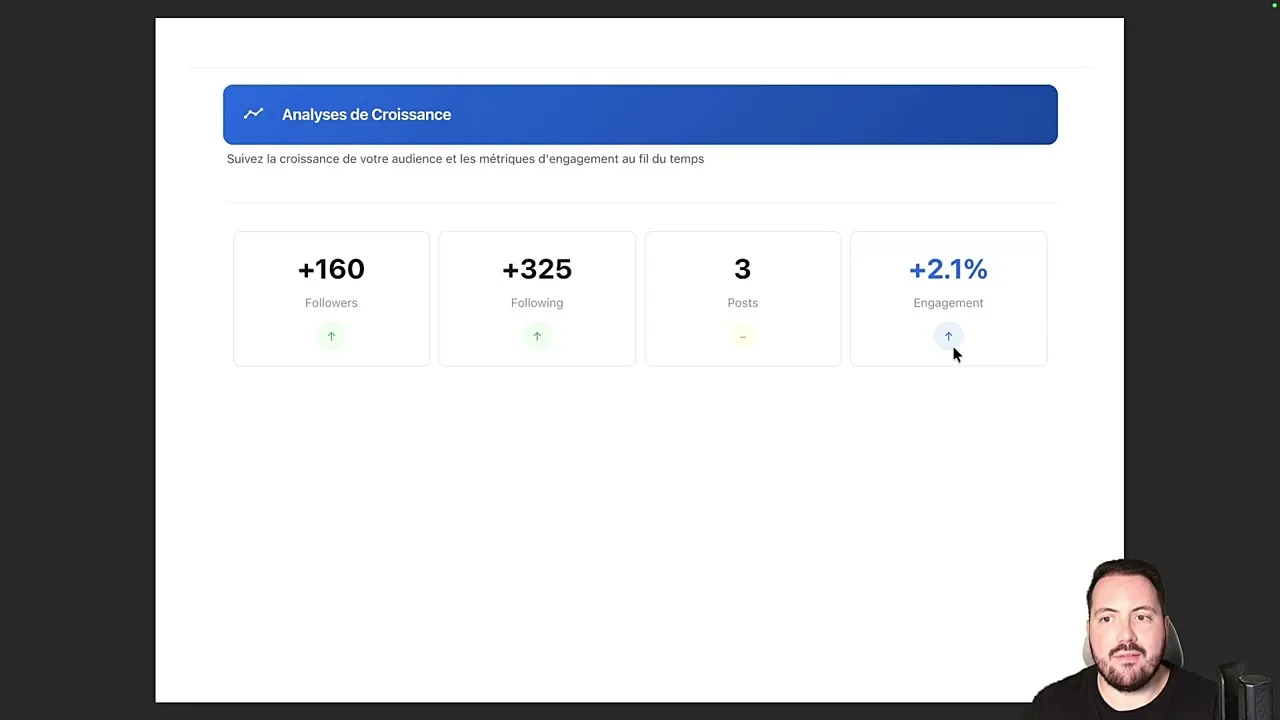Select the blue up arrow under Engagement
Screen dimensions: 1280x720
click(948, 336)
